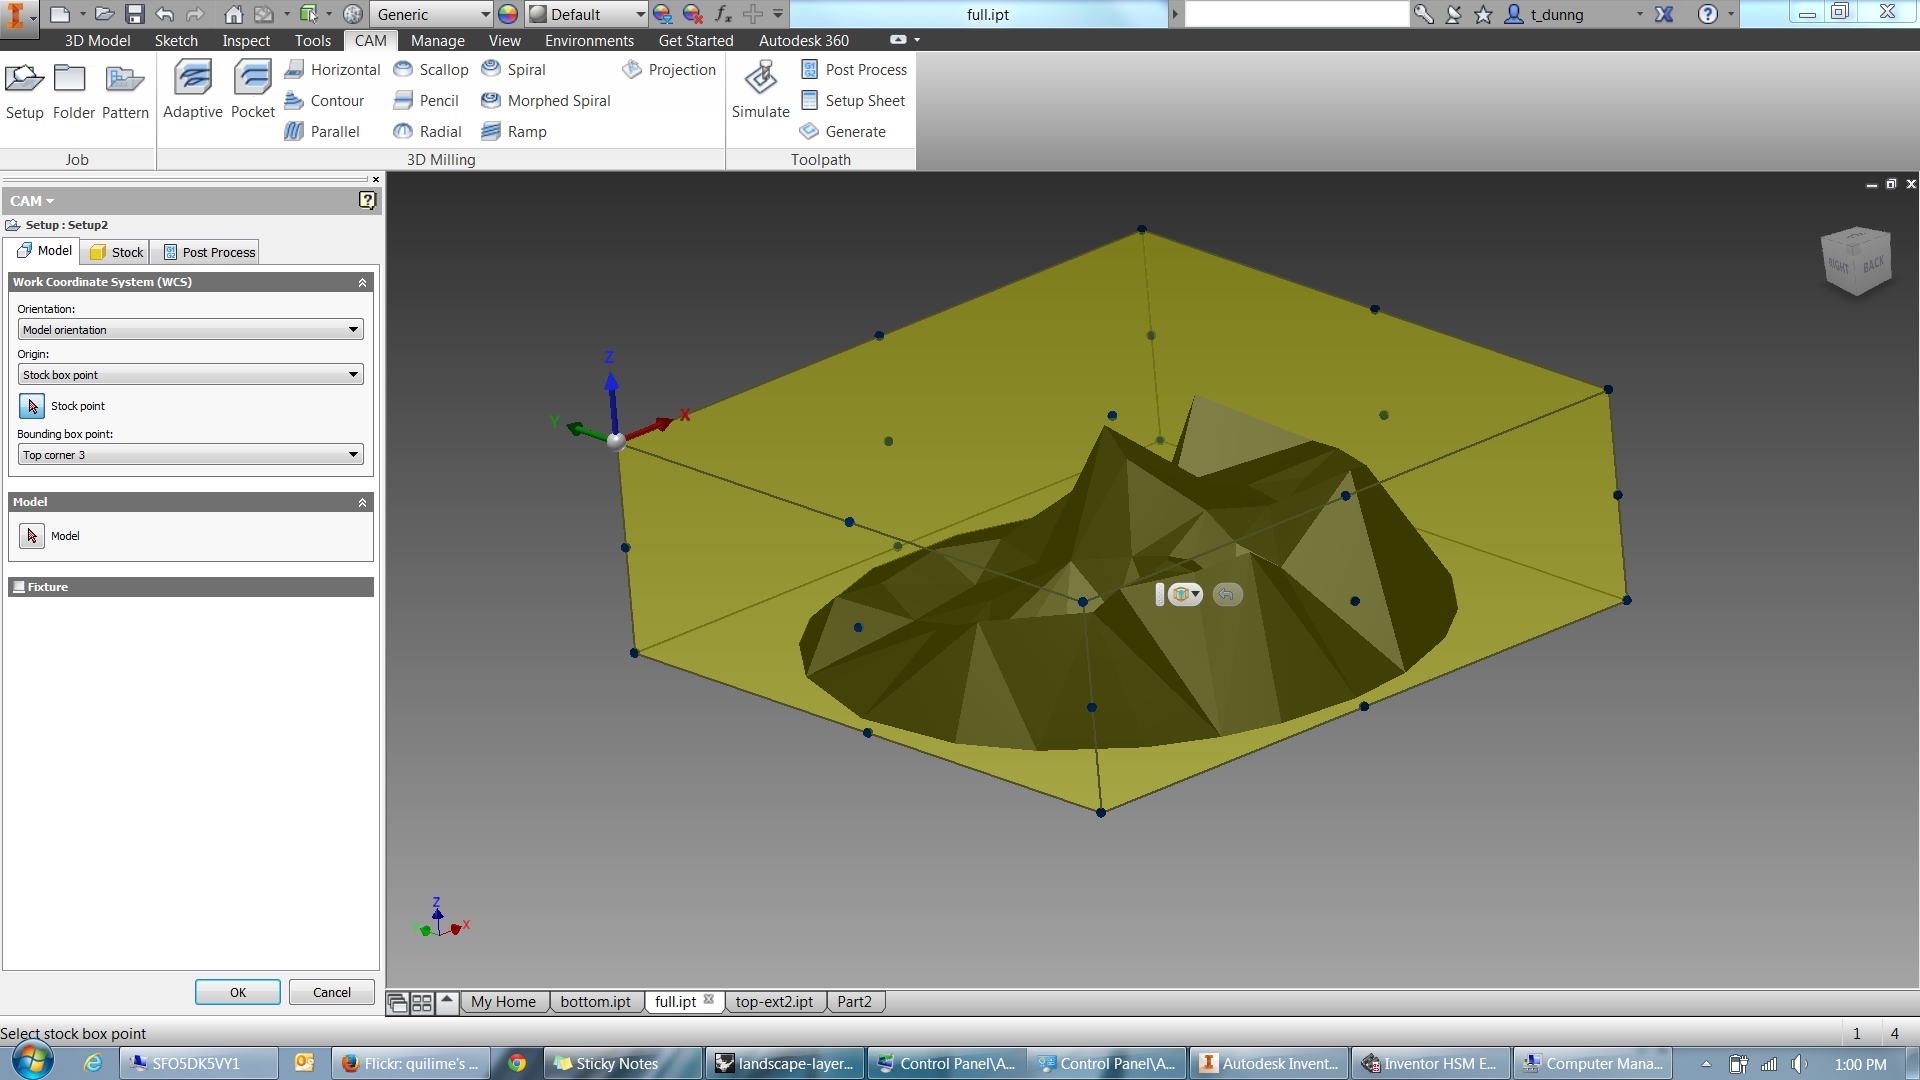The height and width of the screenshot is (1080, 1920).
Task: Switch to the Inspect ribbon tab
Action: coord(246,40)
